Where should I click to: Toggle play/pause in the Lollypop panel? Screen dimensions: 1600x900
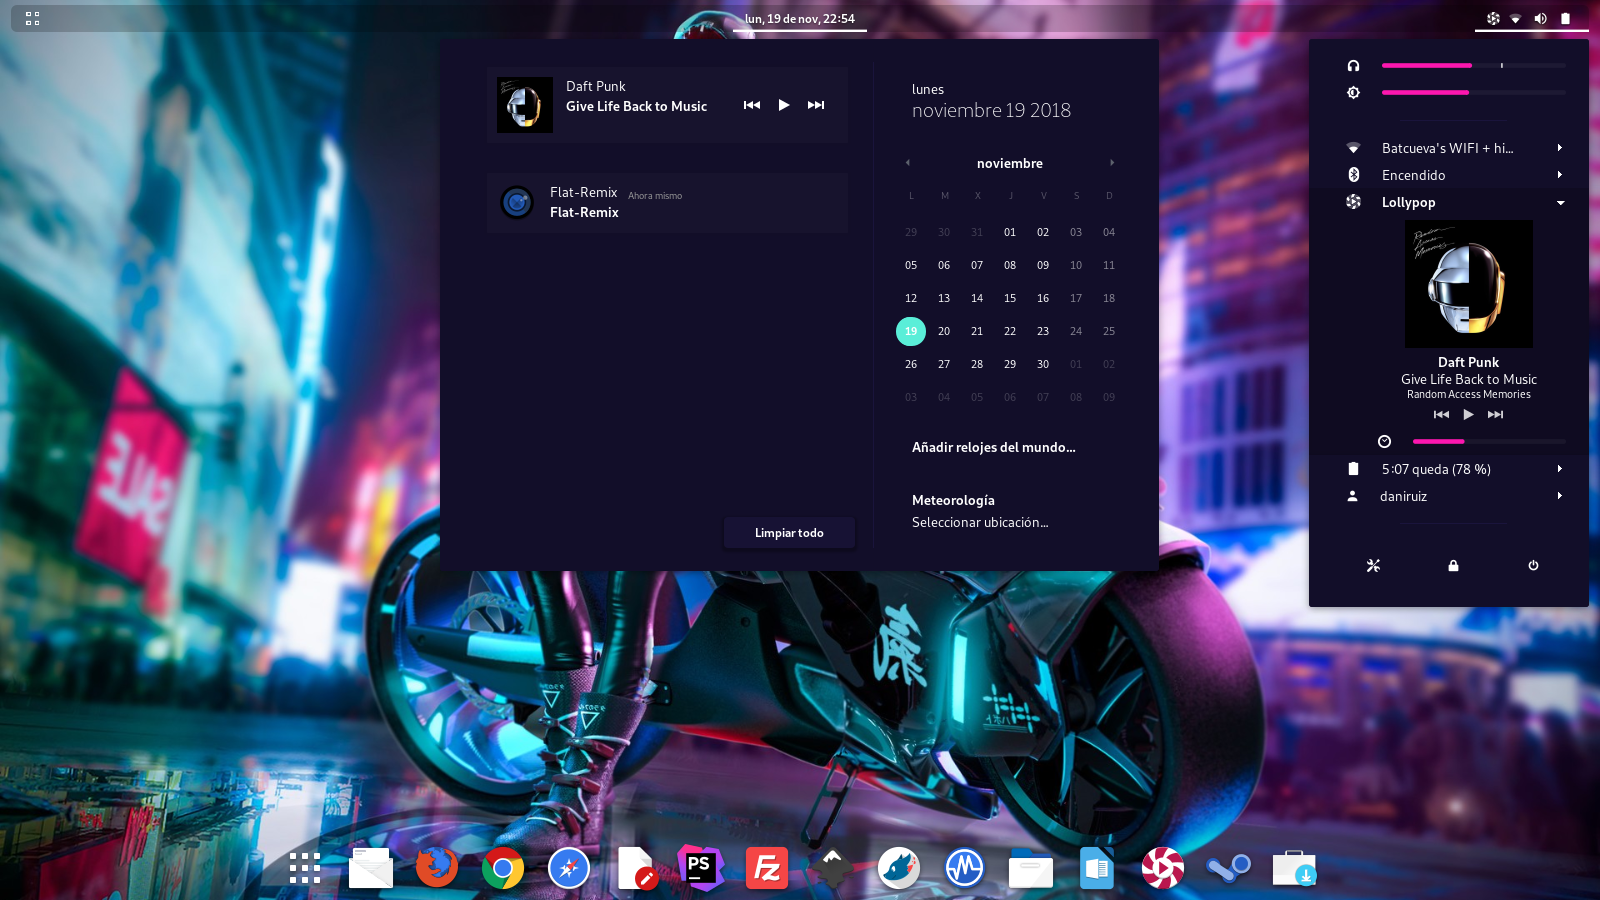1468,414
